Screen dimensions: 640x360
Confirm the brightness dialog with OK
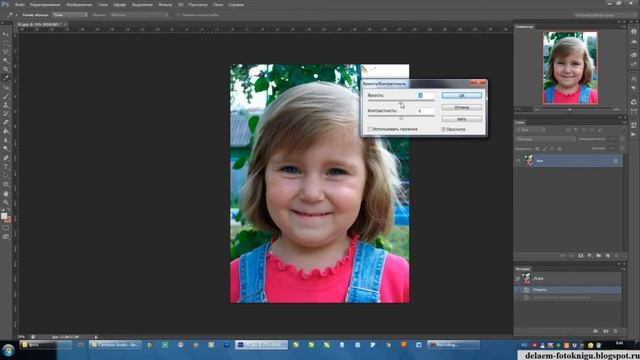pos(462,95)
